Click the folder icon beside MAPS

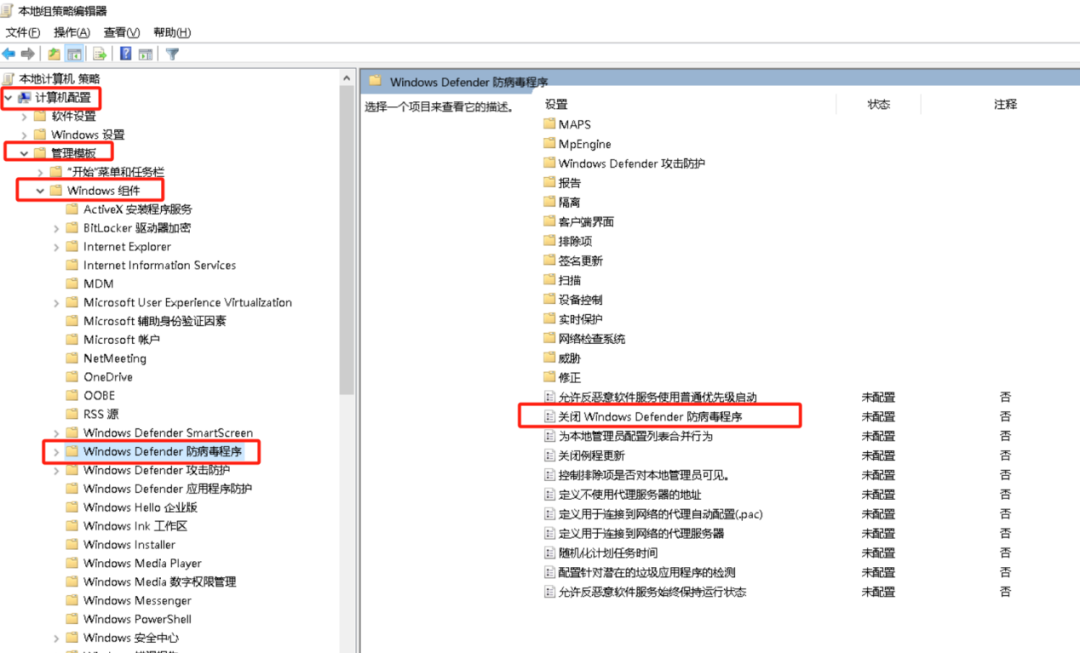tap(549, 124)
